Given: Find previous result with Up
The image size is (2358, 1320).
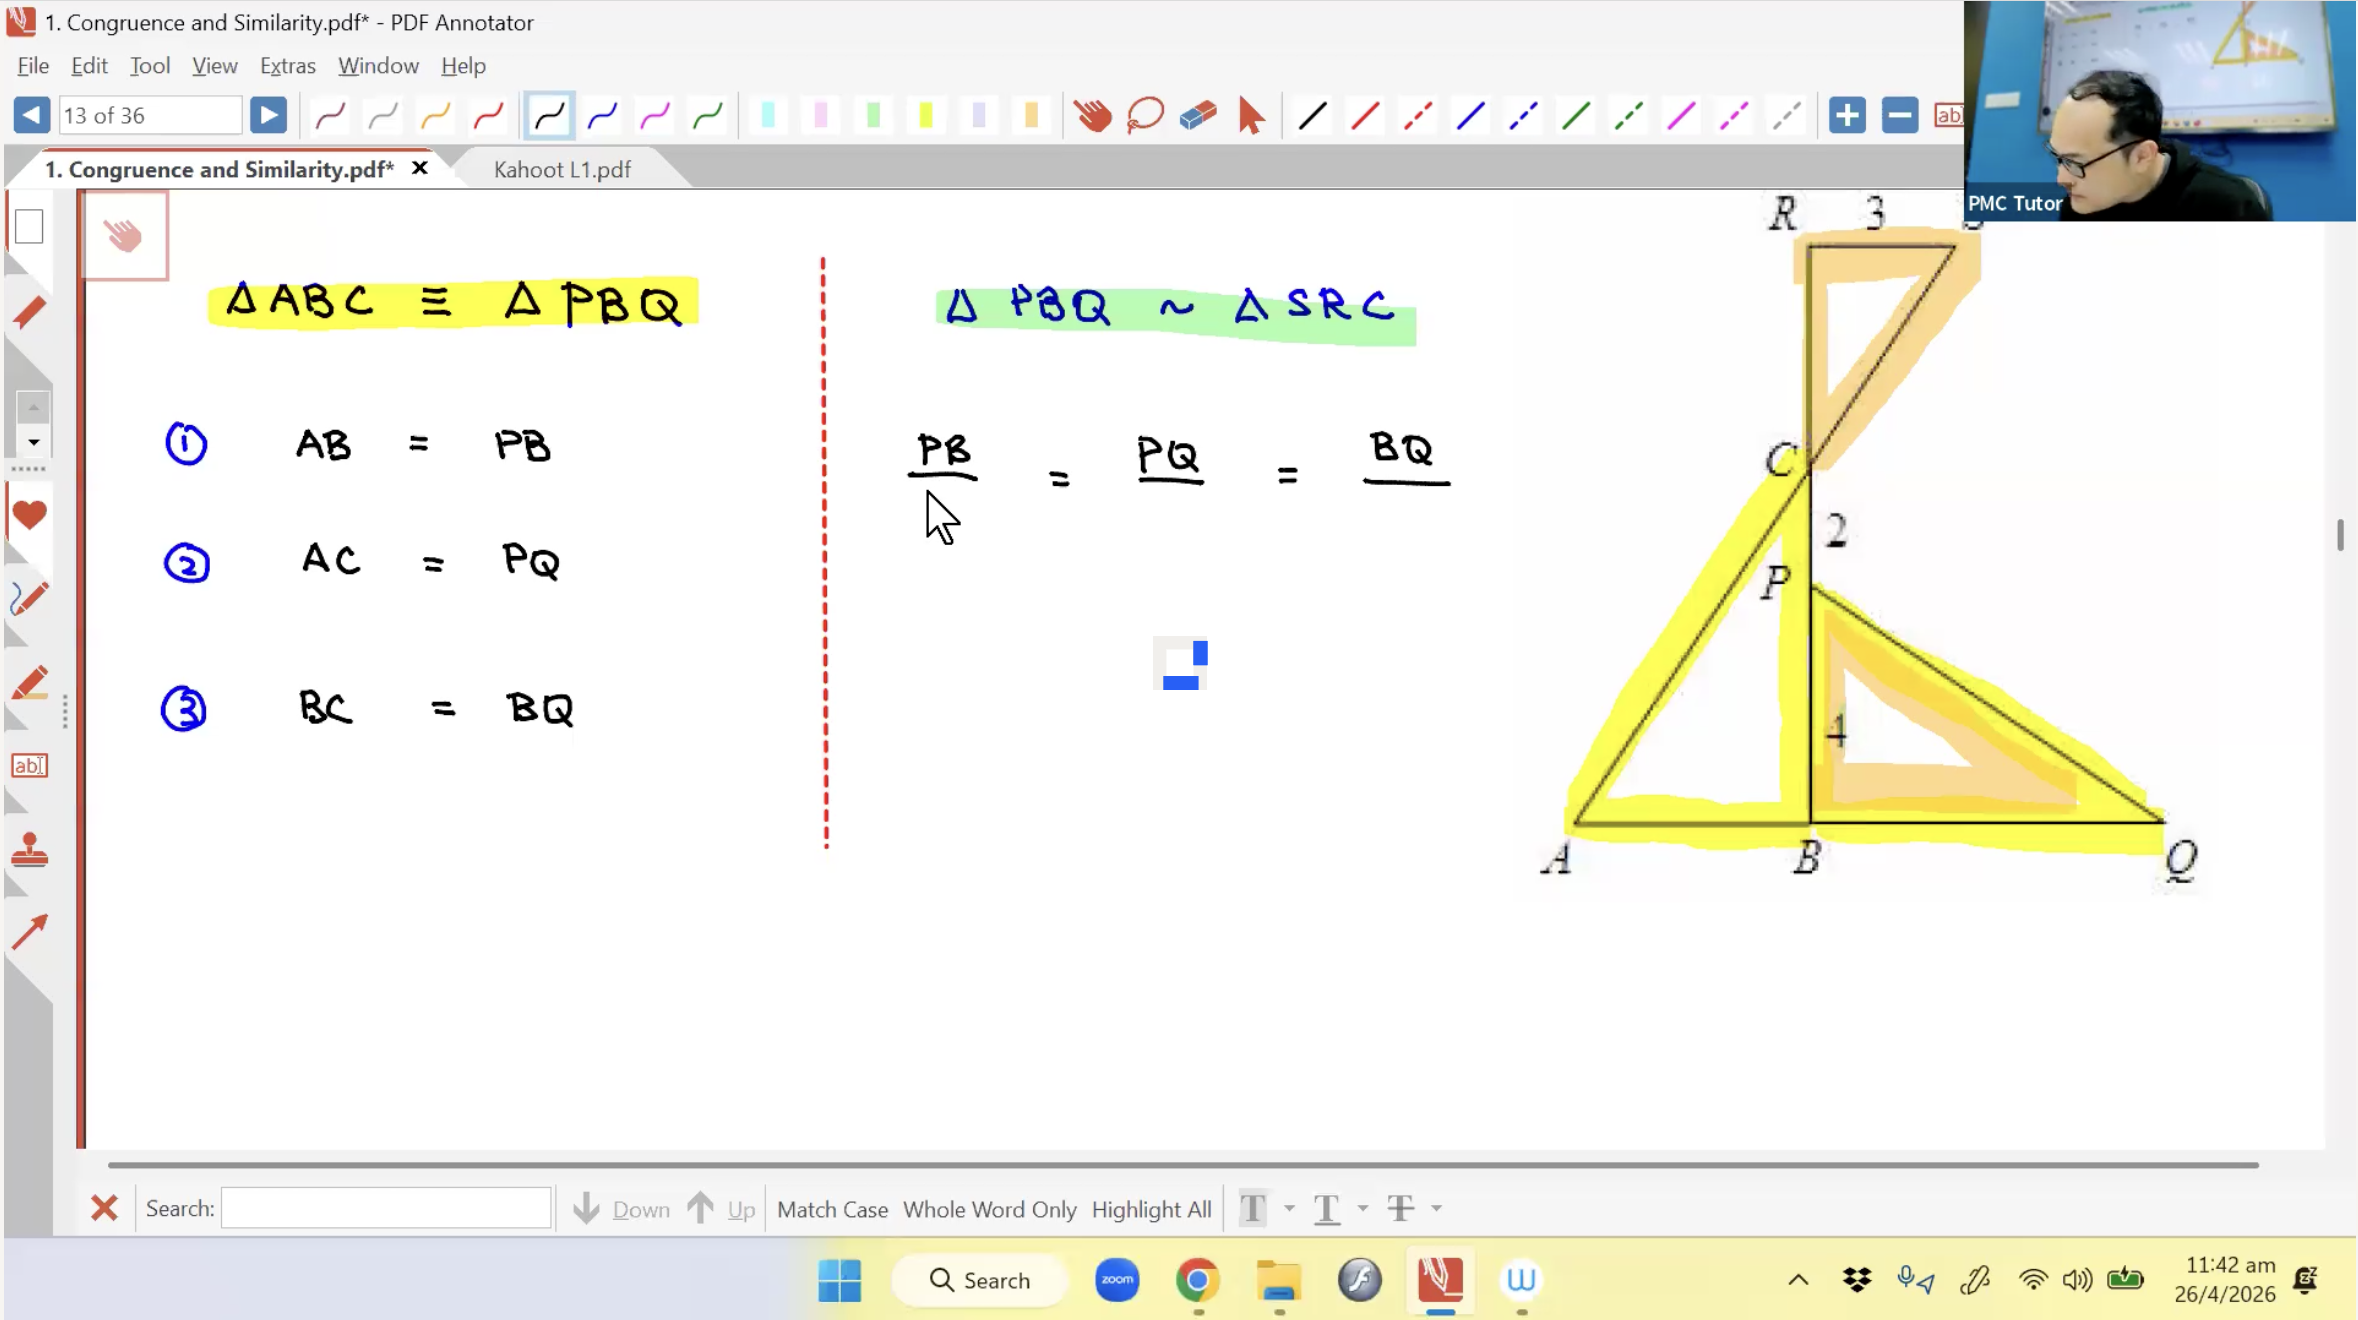Looking at the screenshot, I should (x=721, y=1209).
